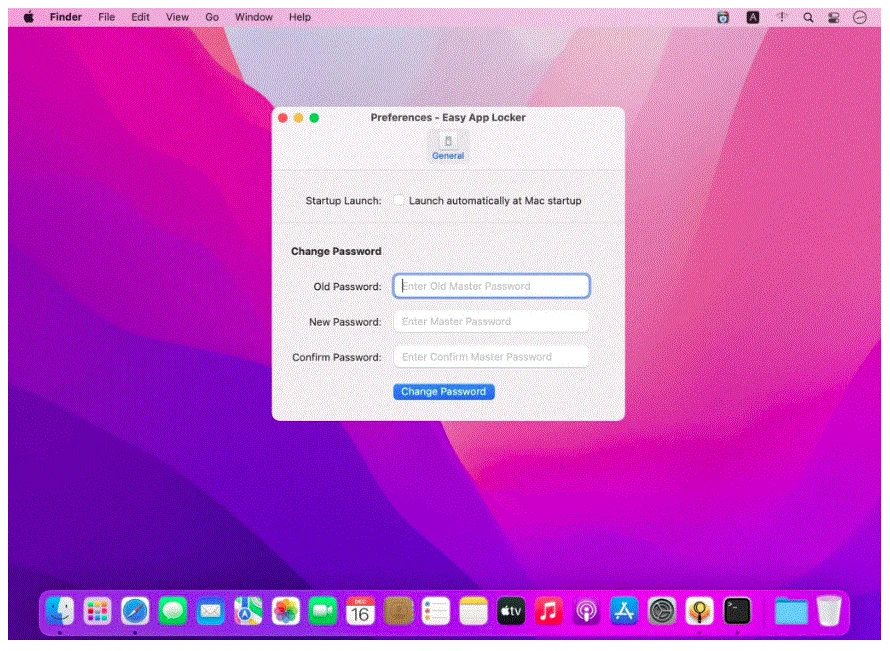This screenshot has height=651, width=890.
Task: Open the Apple menu
Action: click(x=29, y=17)
